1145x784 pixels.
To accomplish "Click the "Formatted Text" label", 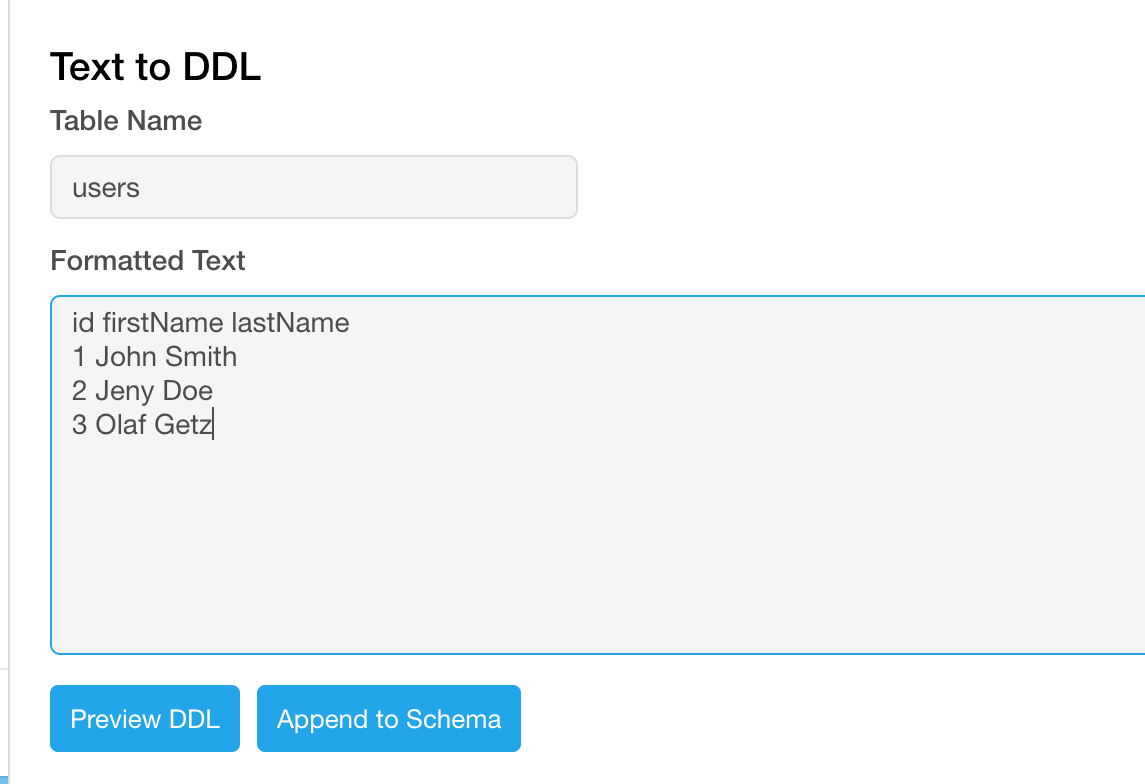I will pos(148,261).
